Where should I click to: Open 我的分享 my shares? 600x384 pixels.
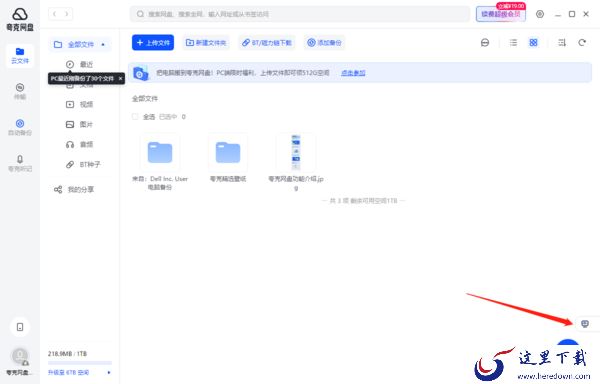[74, 189]
